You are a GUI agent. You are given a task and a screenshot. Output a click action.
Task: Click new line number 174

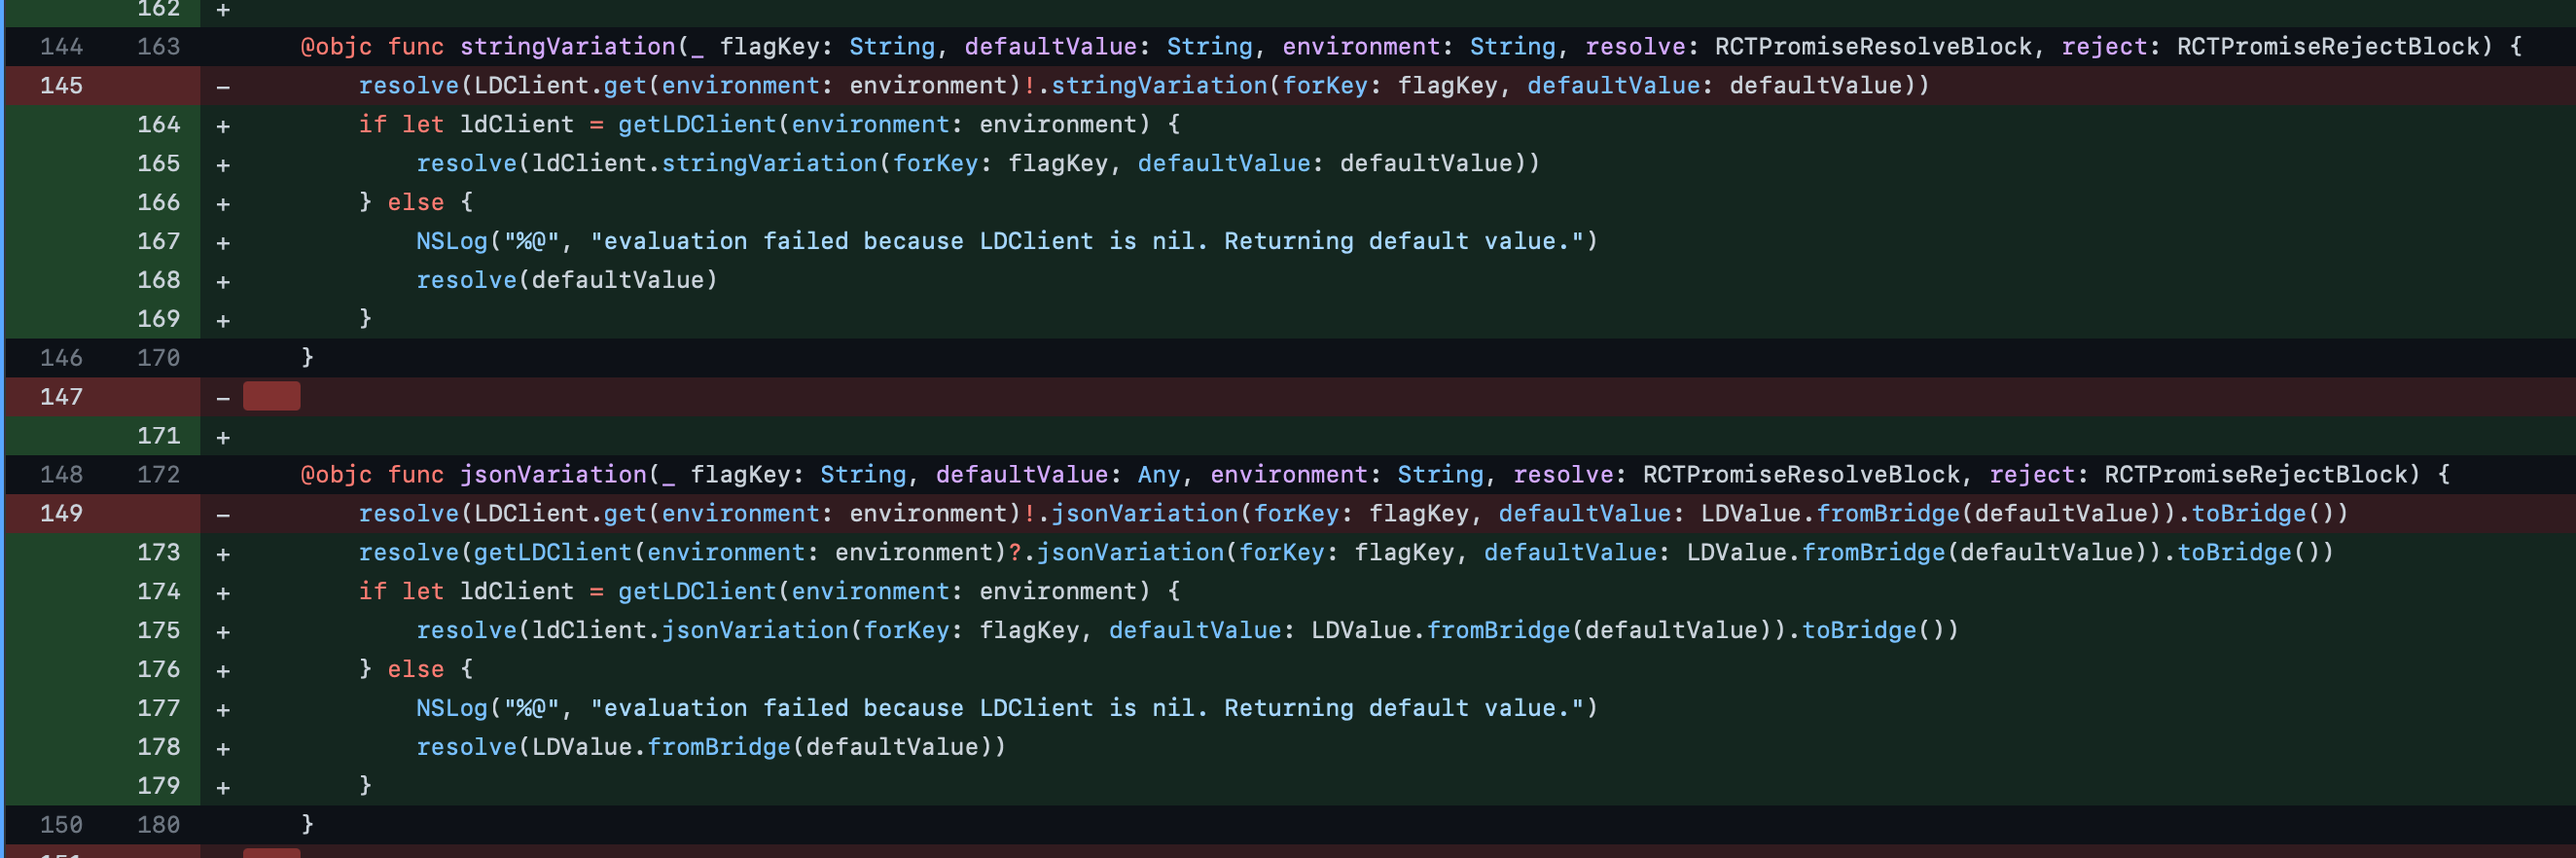click(158, 592)
